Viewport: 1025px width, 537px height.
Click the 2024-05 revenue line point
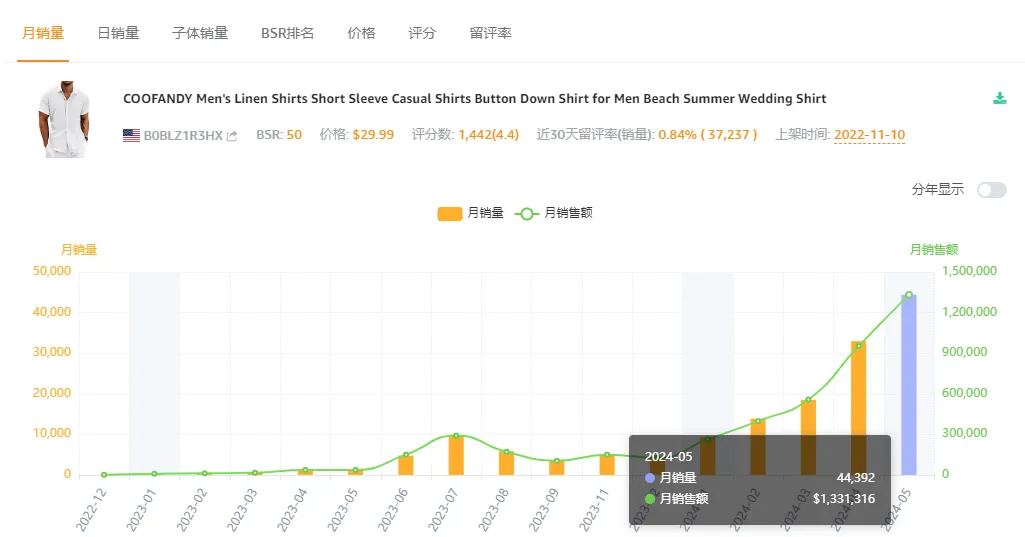909,295
